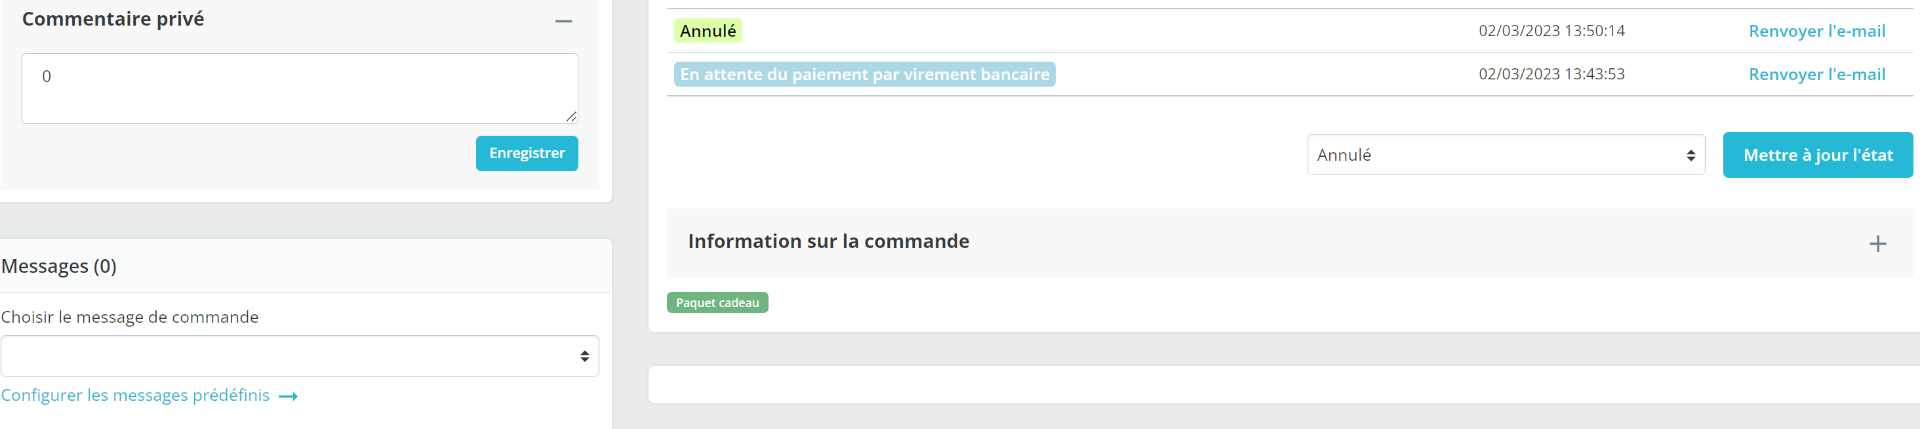Viewport: 1920px width, 429px height.
Task: Click the Enregistrer button
Action: pos(527,153)
